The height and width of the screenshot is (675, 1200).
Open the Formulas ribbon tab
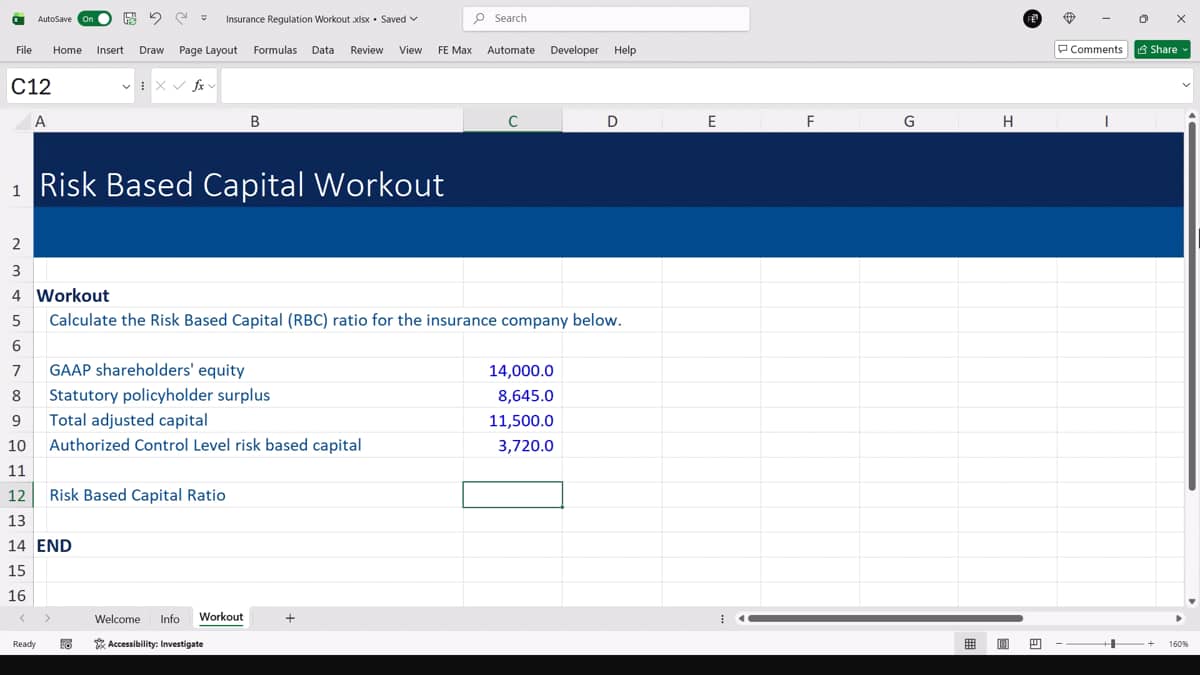point(275,50)
